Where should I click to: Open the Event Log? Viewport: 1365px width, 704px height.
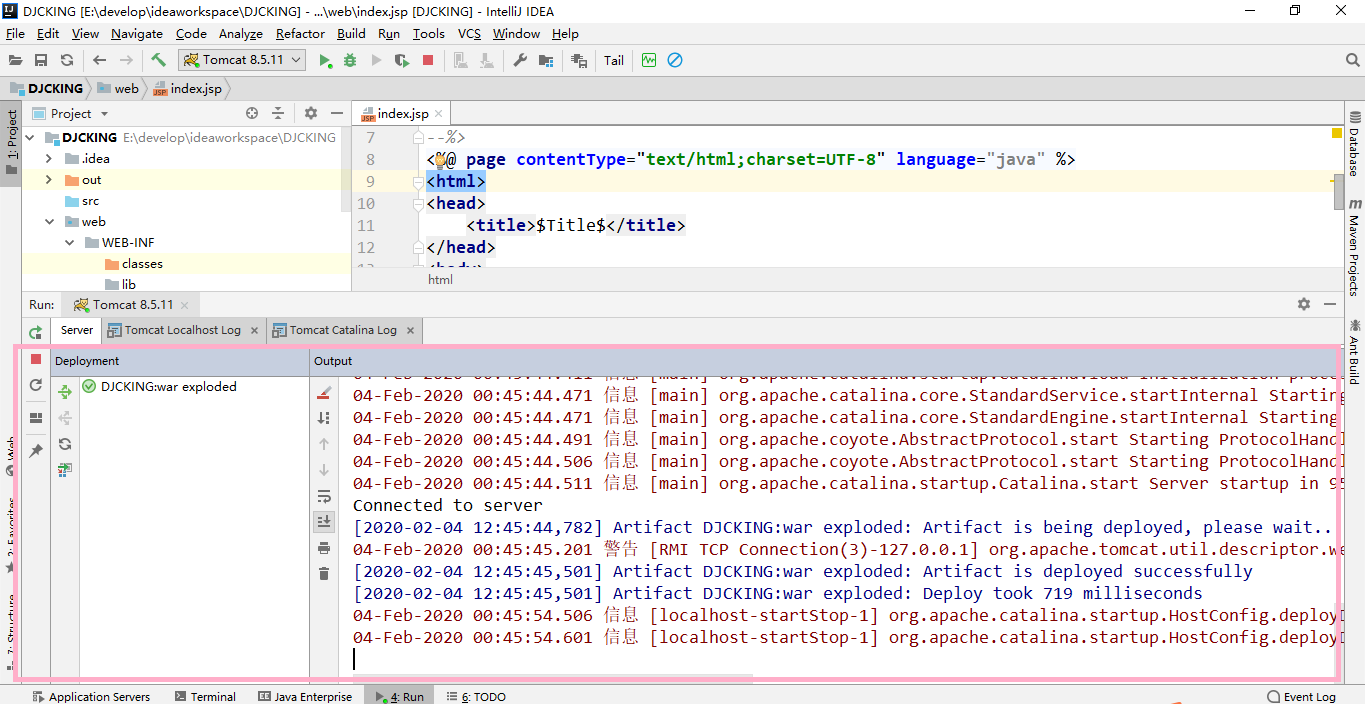1301,697
